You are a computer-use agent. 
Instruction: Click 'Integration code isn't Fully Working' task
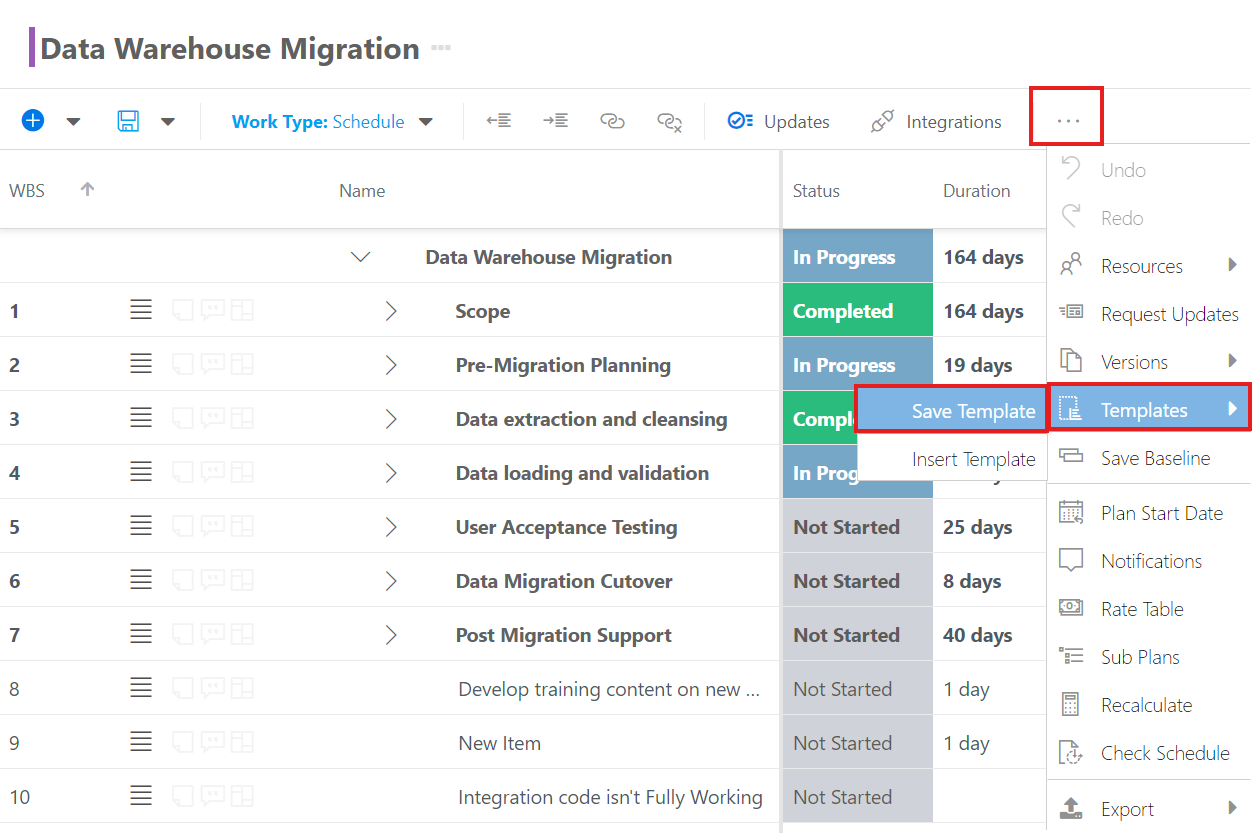click(x=610, y=797)
